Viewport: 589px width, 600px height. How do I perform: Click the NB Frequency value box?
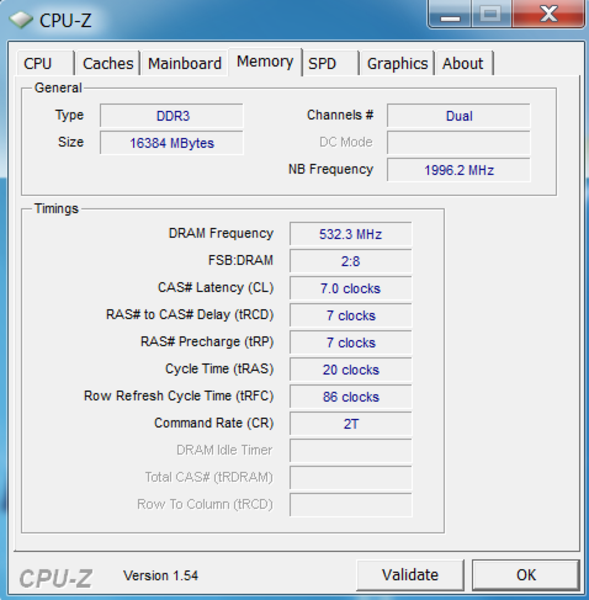[x=458, y=170]
